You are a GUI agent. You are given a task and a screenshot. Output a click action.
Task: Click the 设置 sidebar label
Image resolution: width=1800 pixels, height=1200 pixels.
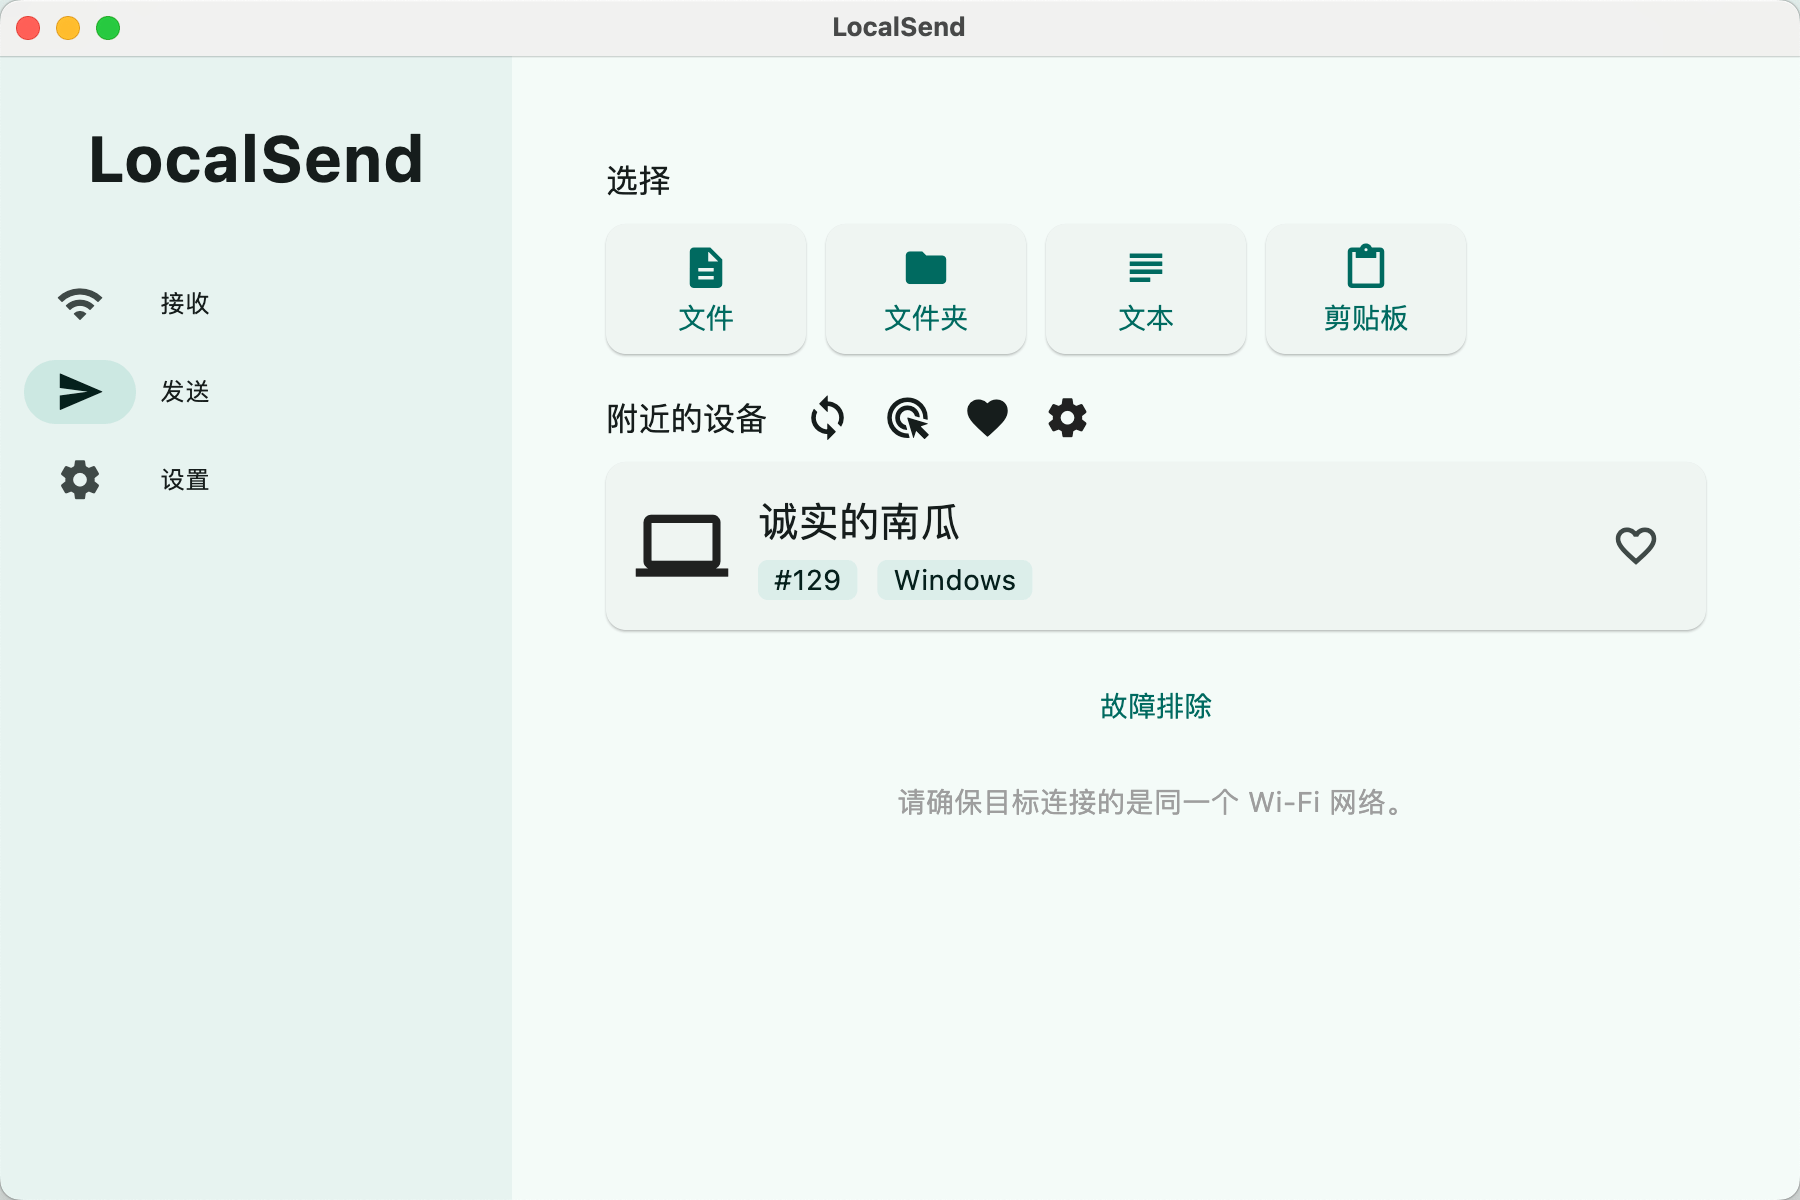coord(185,480)
